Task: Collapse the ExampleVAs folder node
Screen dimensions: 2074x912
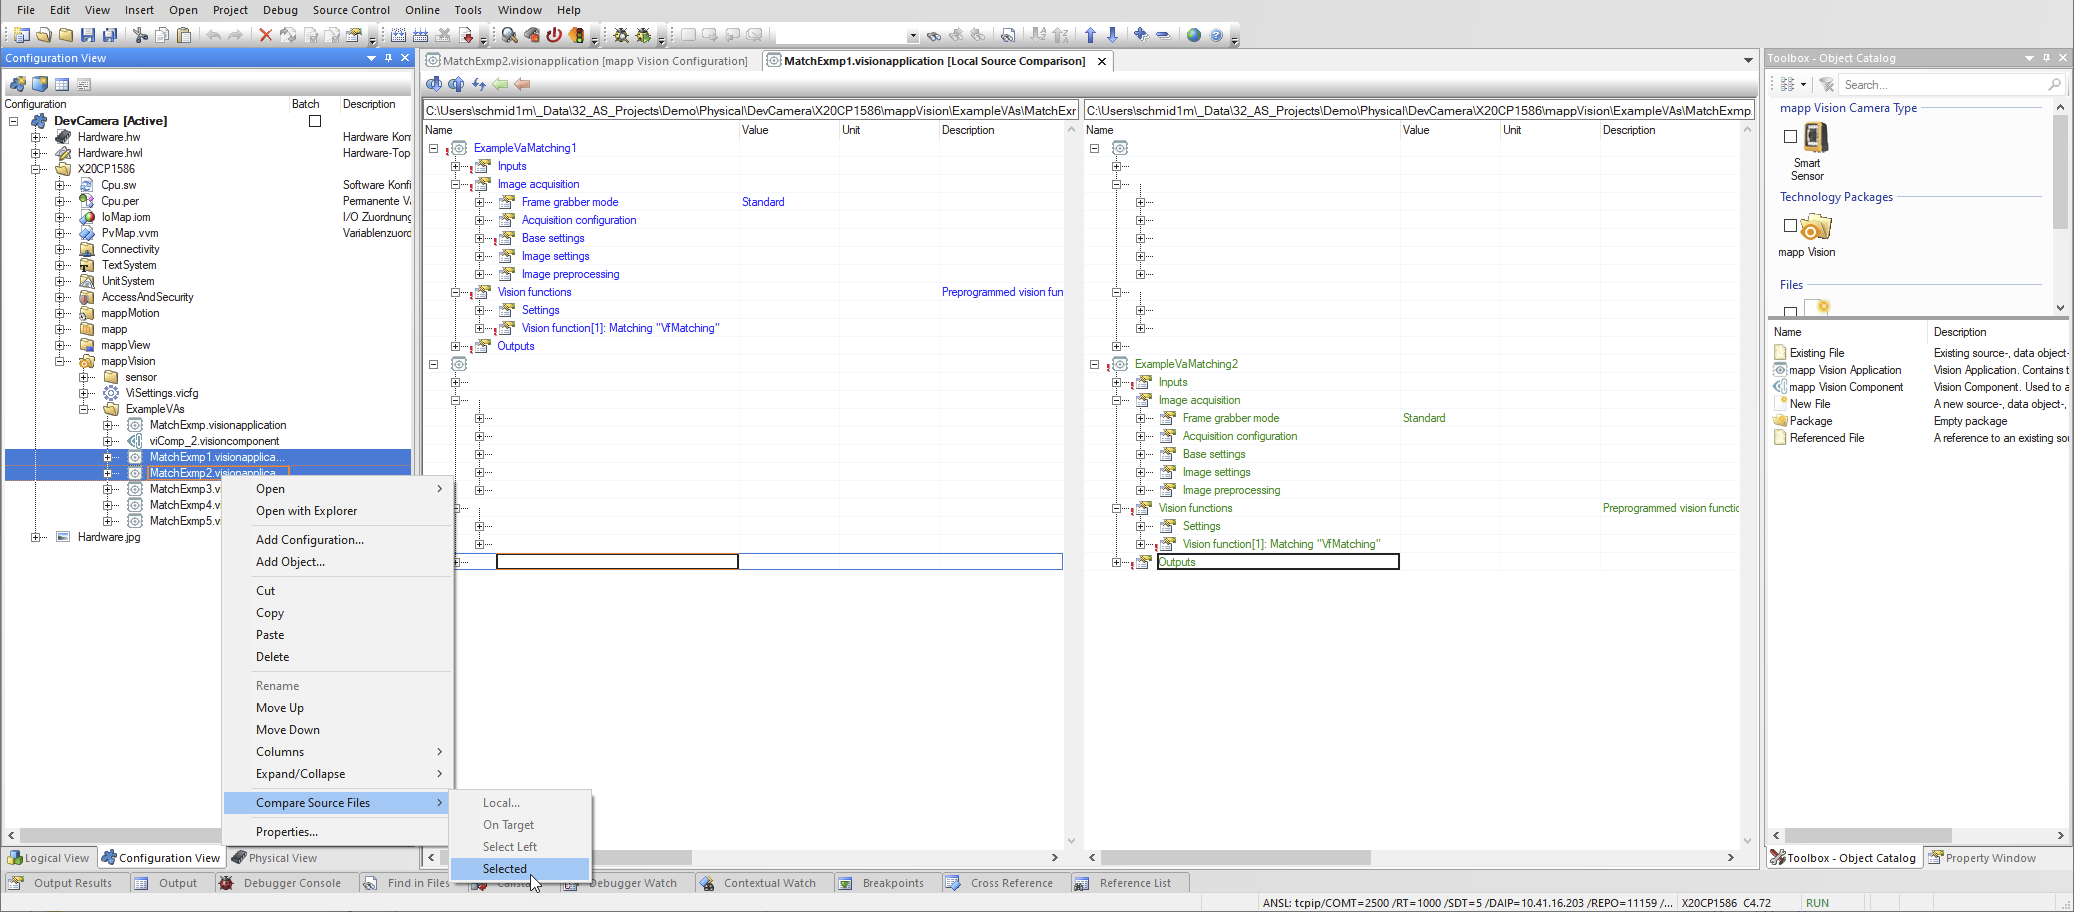Action: pyautogui.click(x=85, y=409)
